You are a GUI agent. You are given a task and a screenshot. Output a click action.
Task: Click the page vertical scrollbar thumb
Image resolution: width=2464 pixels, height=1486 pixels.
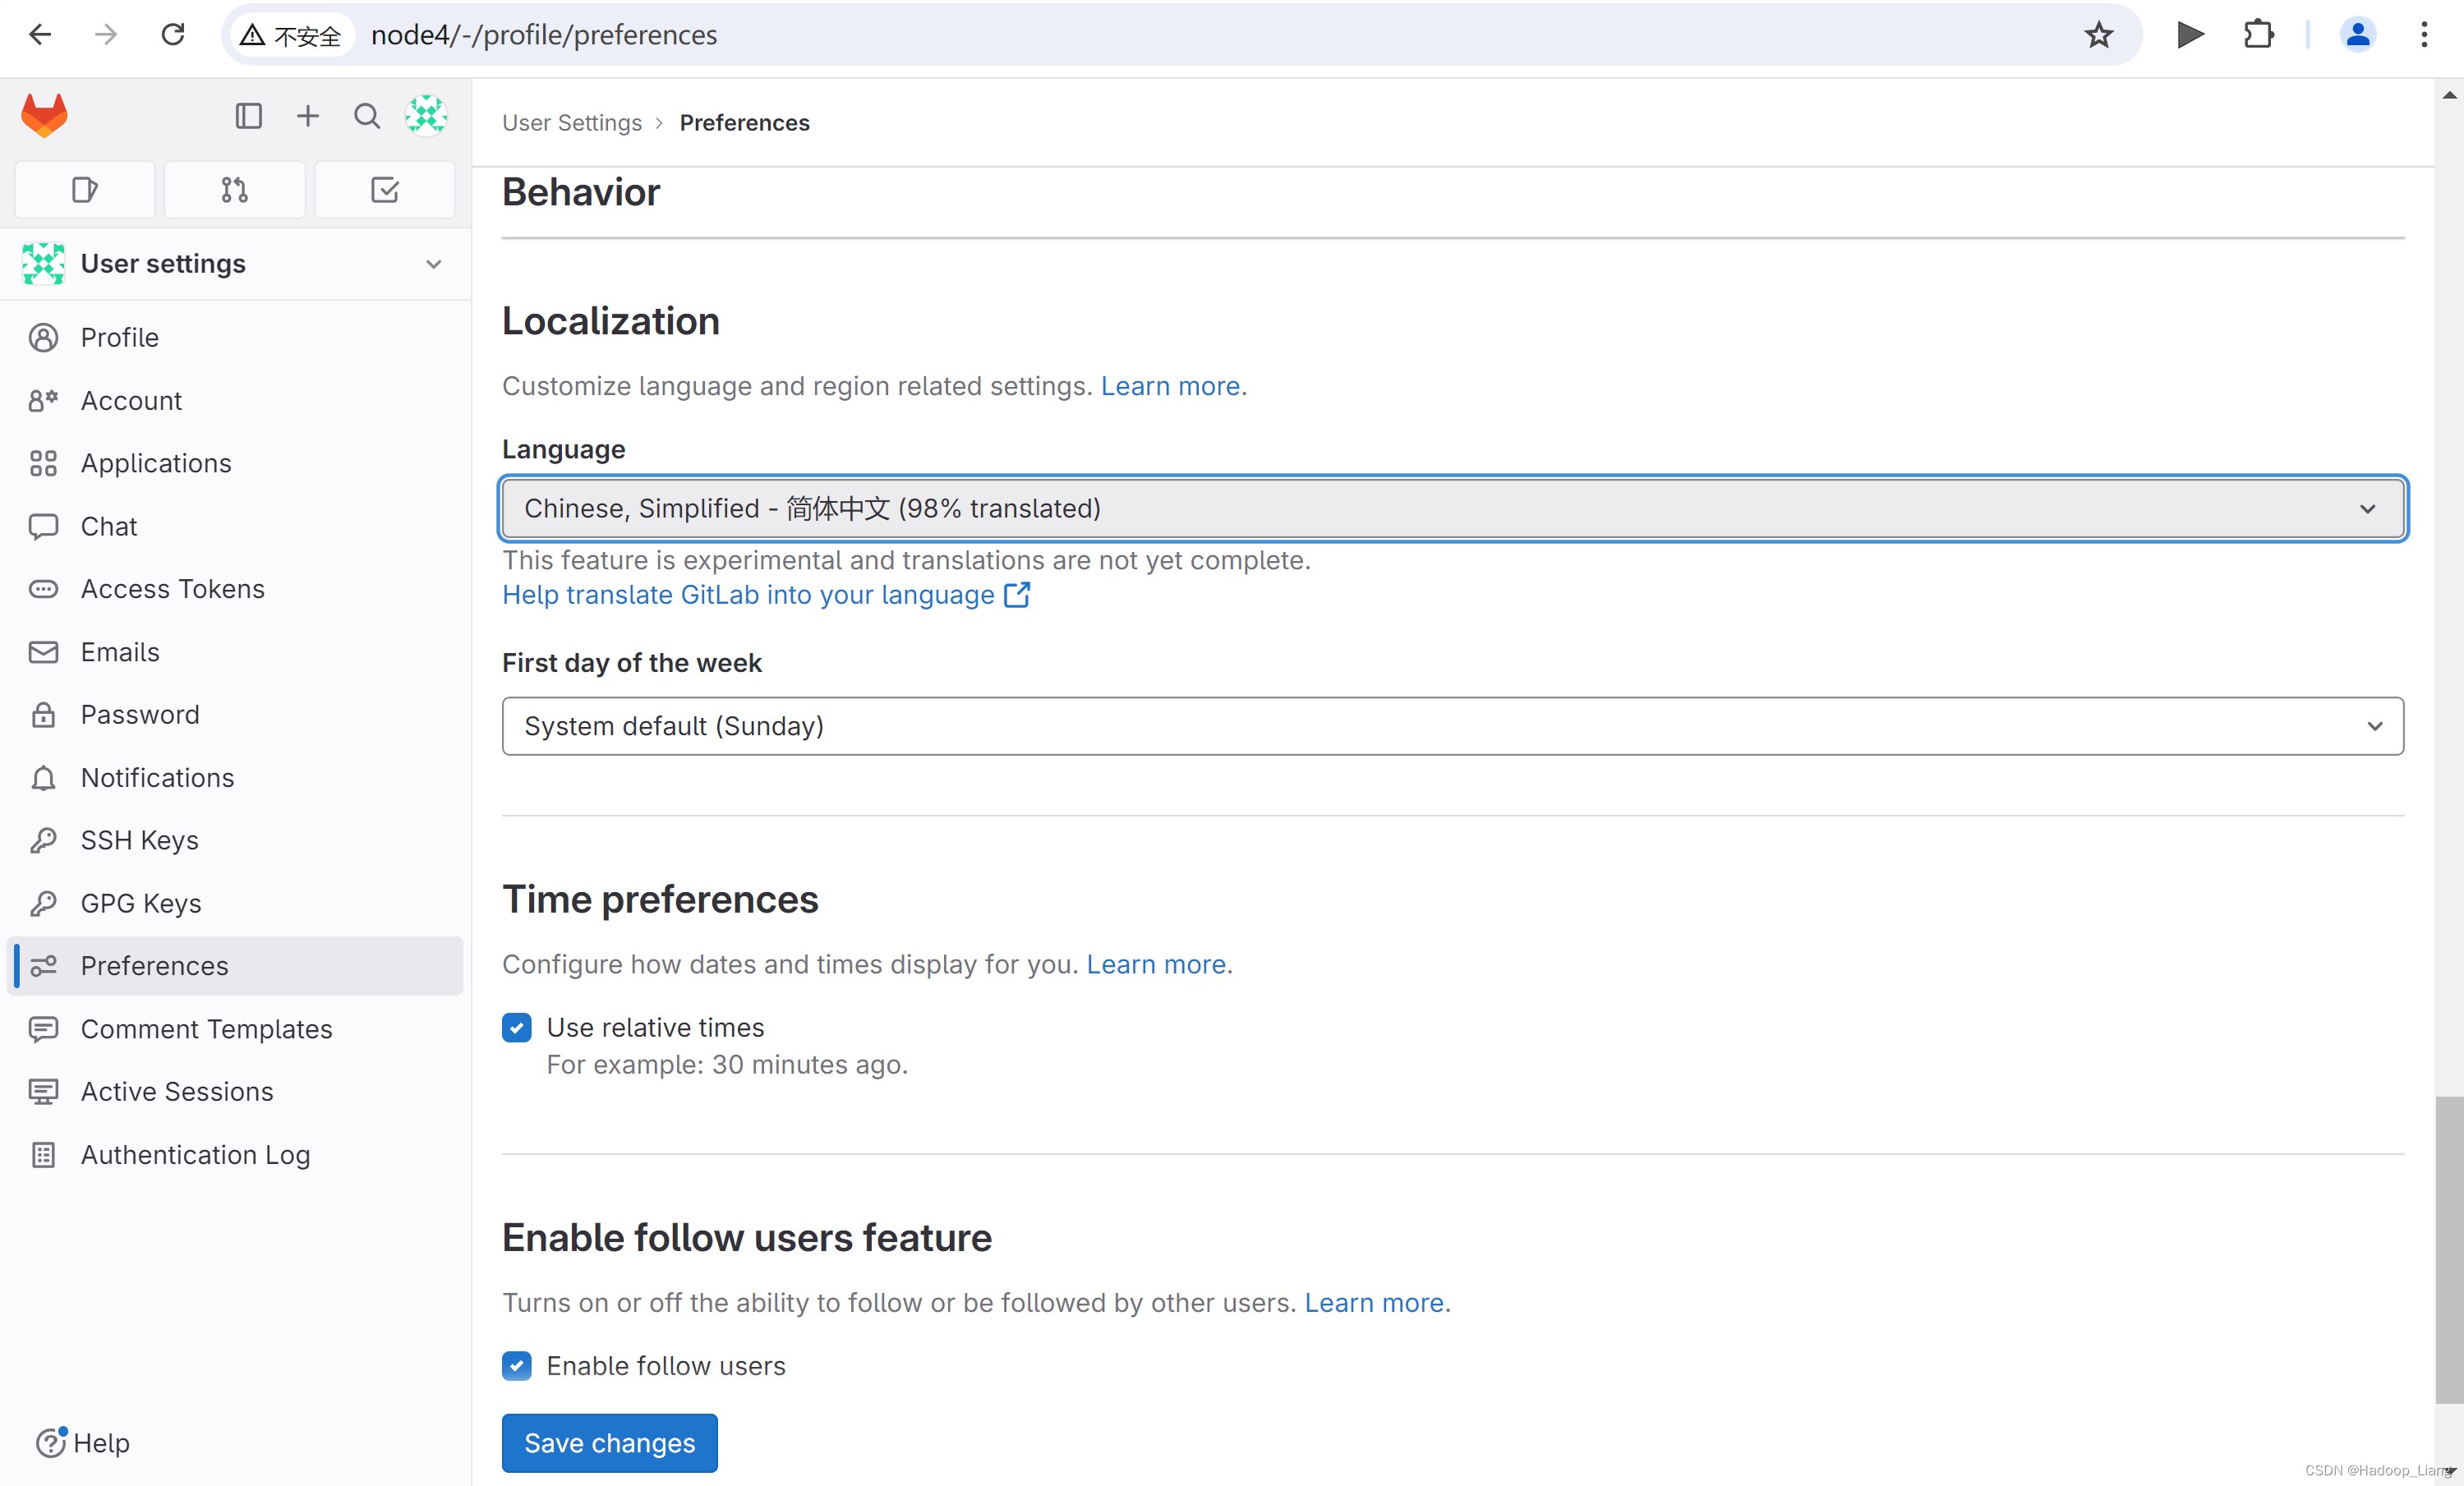tap(2448, 1250)
